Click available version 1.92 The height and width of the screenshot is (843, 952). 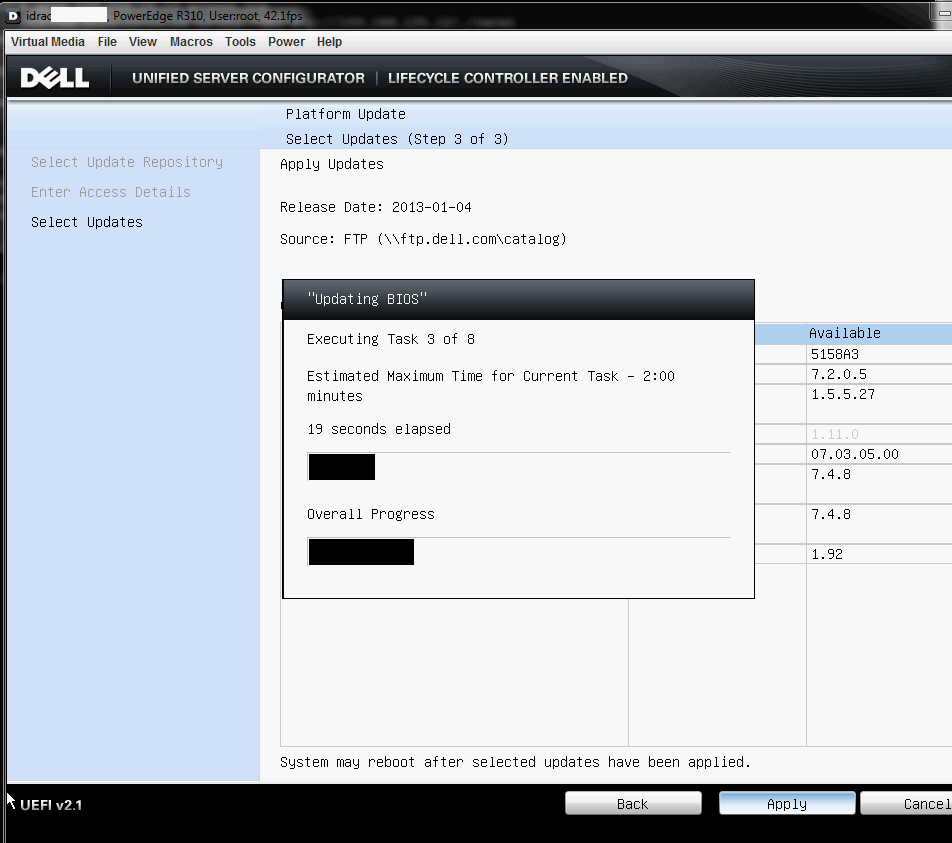point(827,554)
